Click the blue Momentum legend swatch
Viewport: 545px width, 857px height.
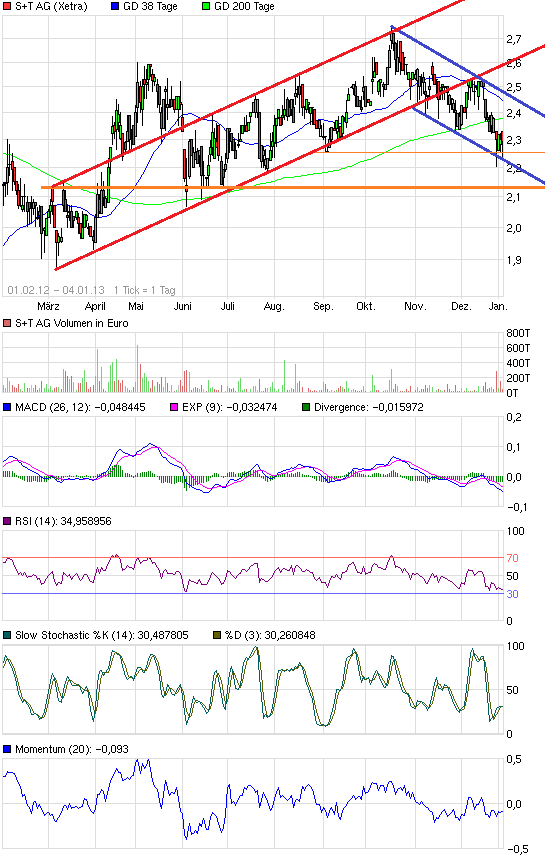[7, 749]
